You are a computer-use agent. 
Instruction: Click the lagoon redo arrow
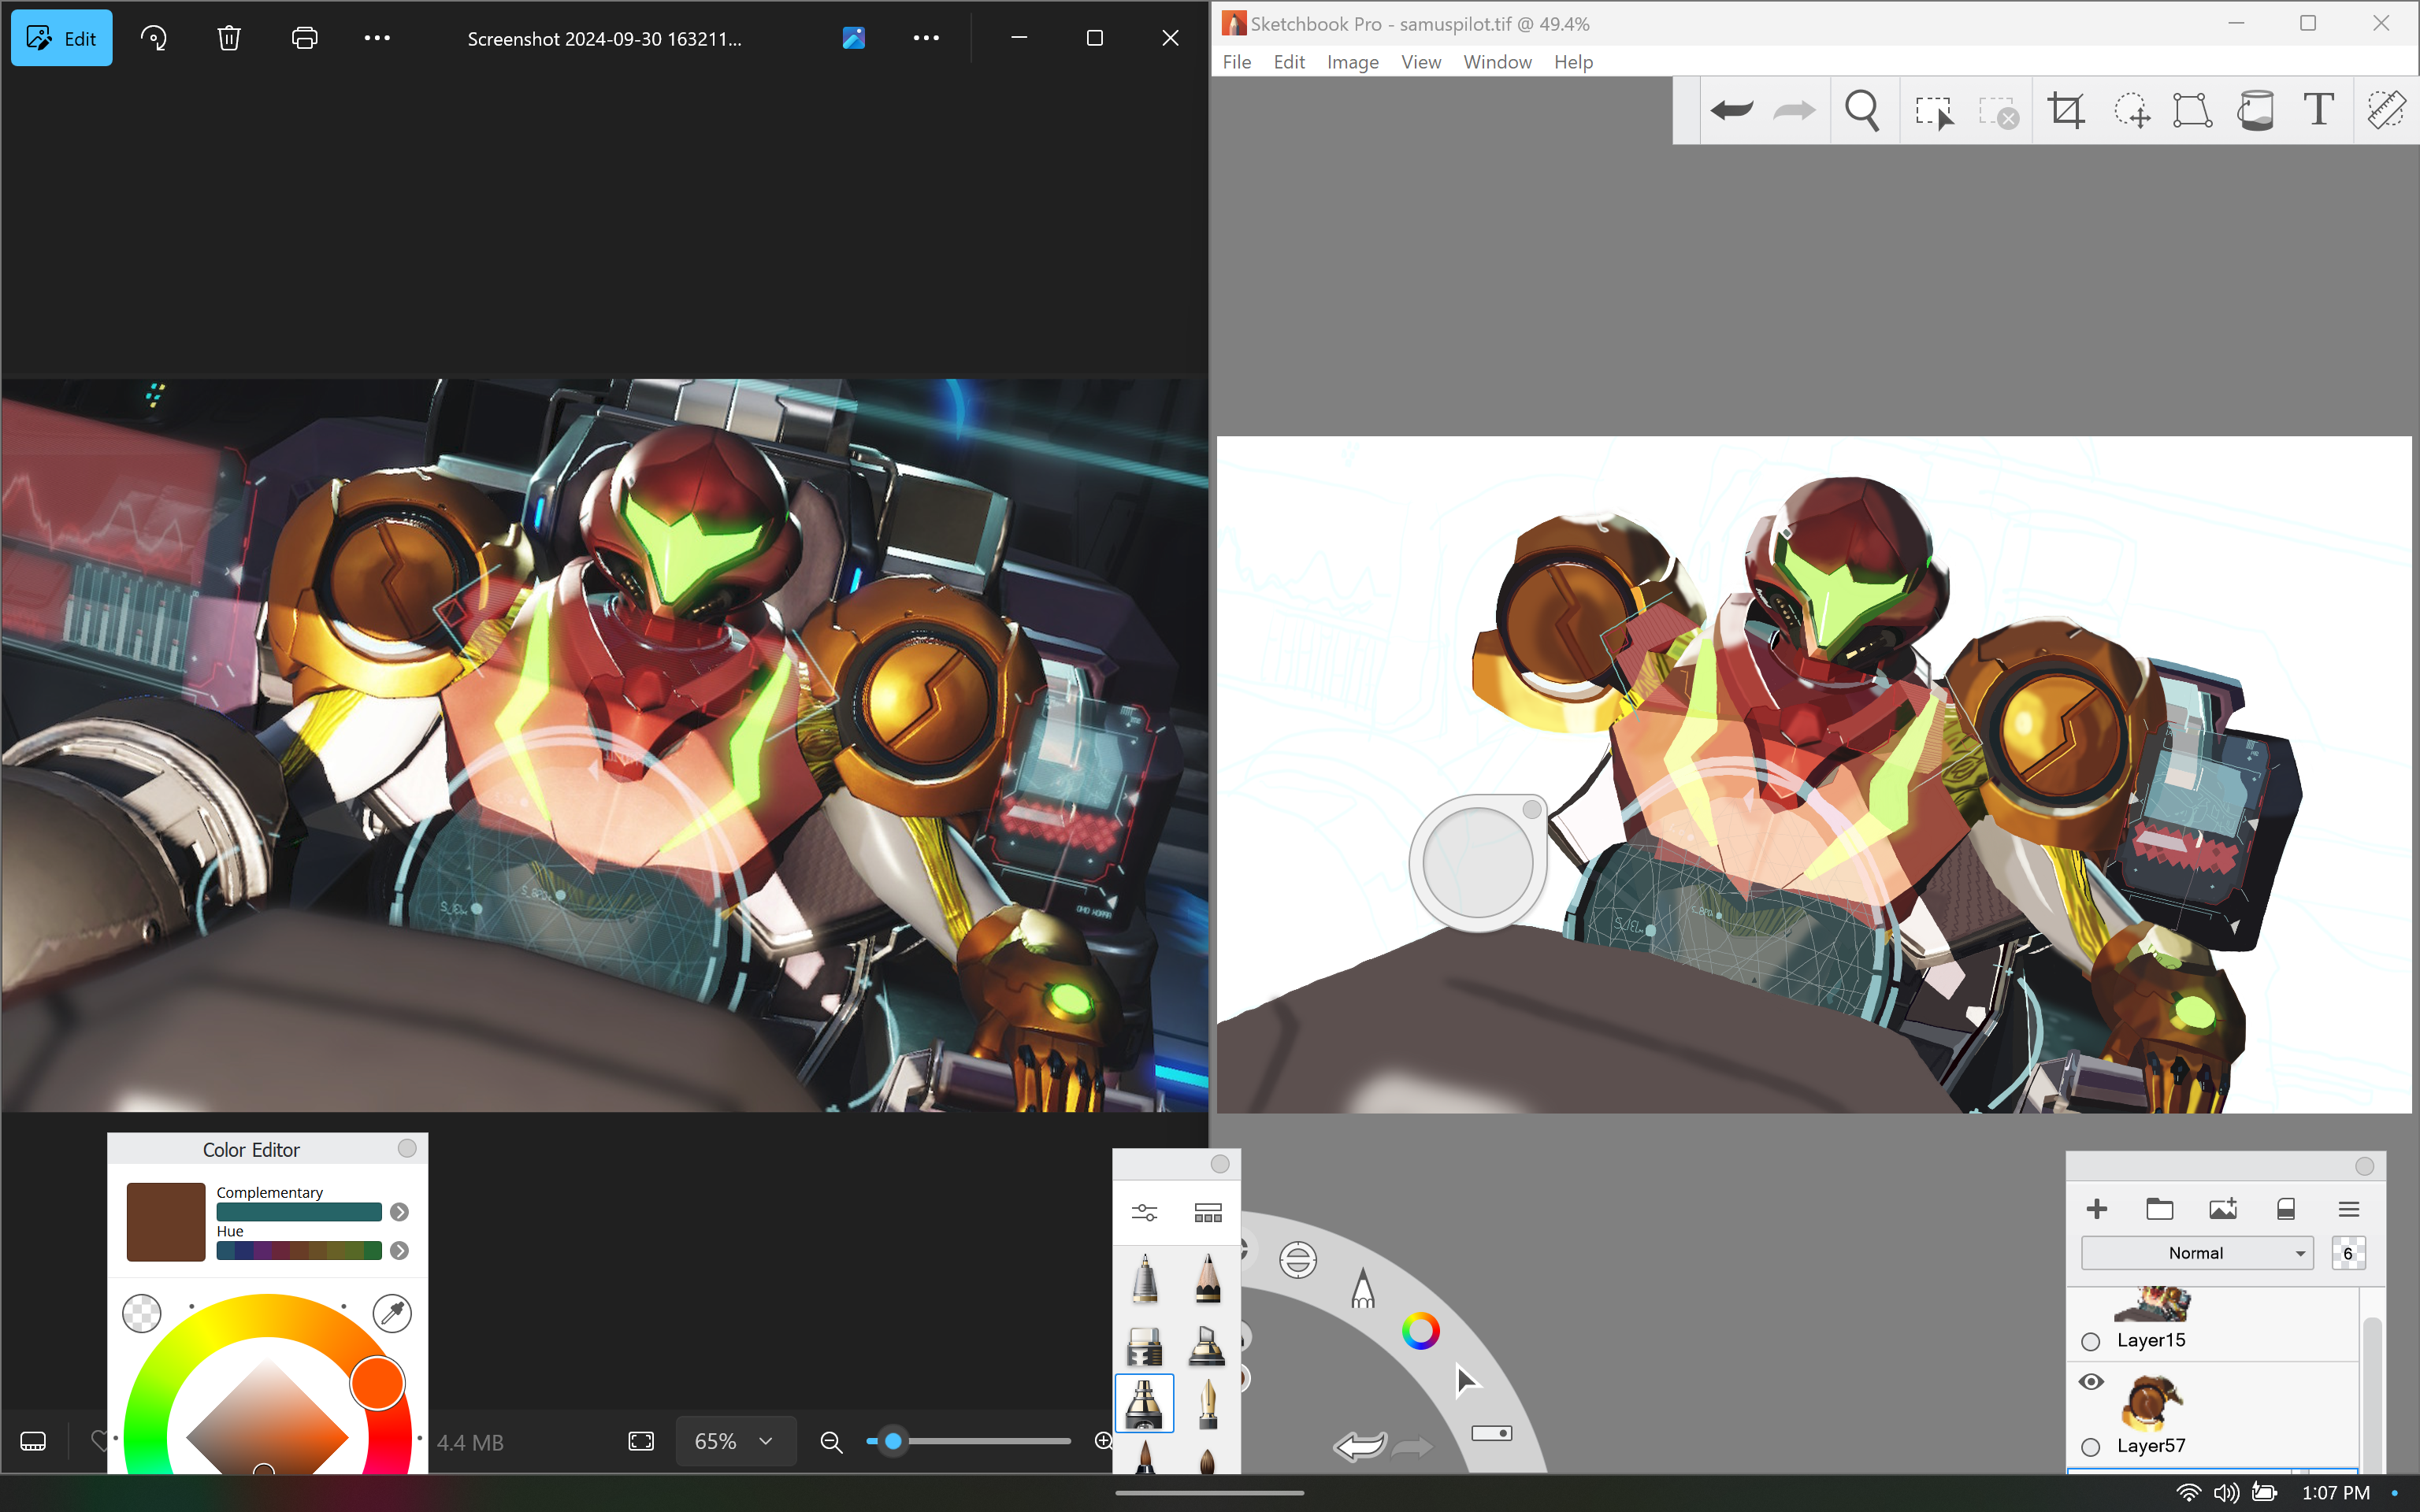point(1412,1447)
